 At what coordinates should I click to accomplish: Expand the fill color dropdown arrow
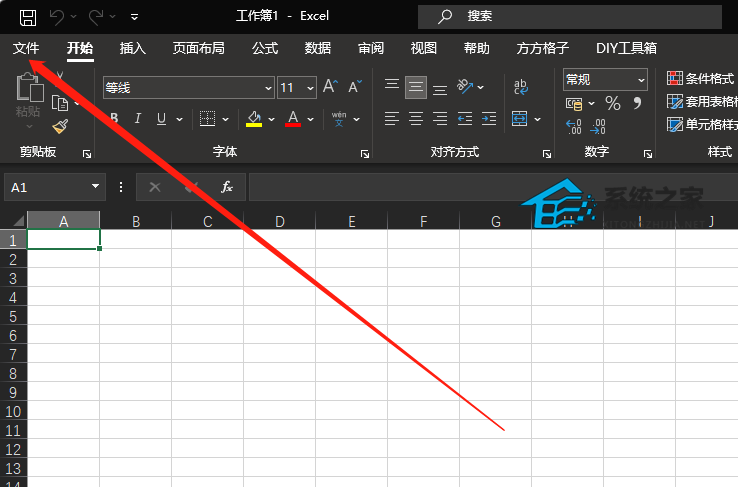click(x=272, y=120)
